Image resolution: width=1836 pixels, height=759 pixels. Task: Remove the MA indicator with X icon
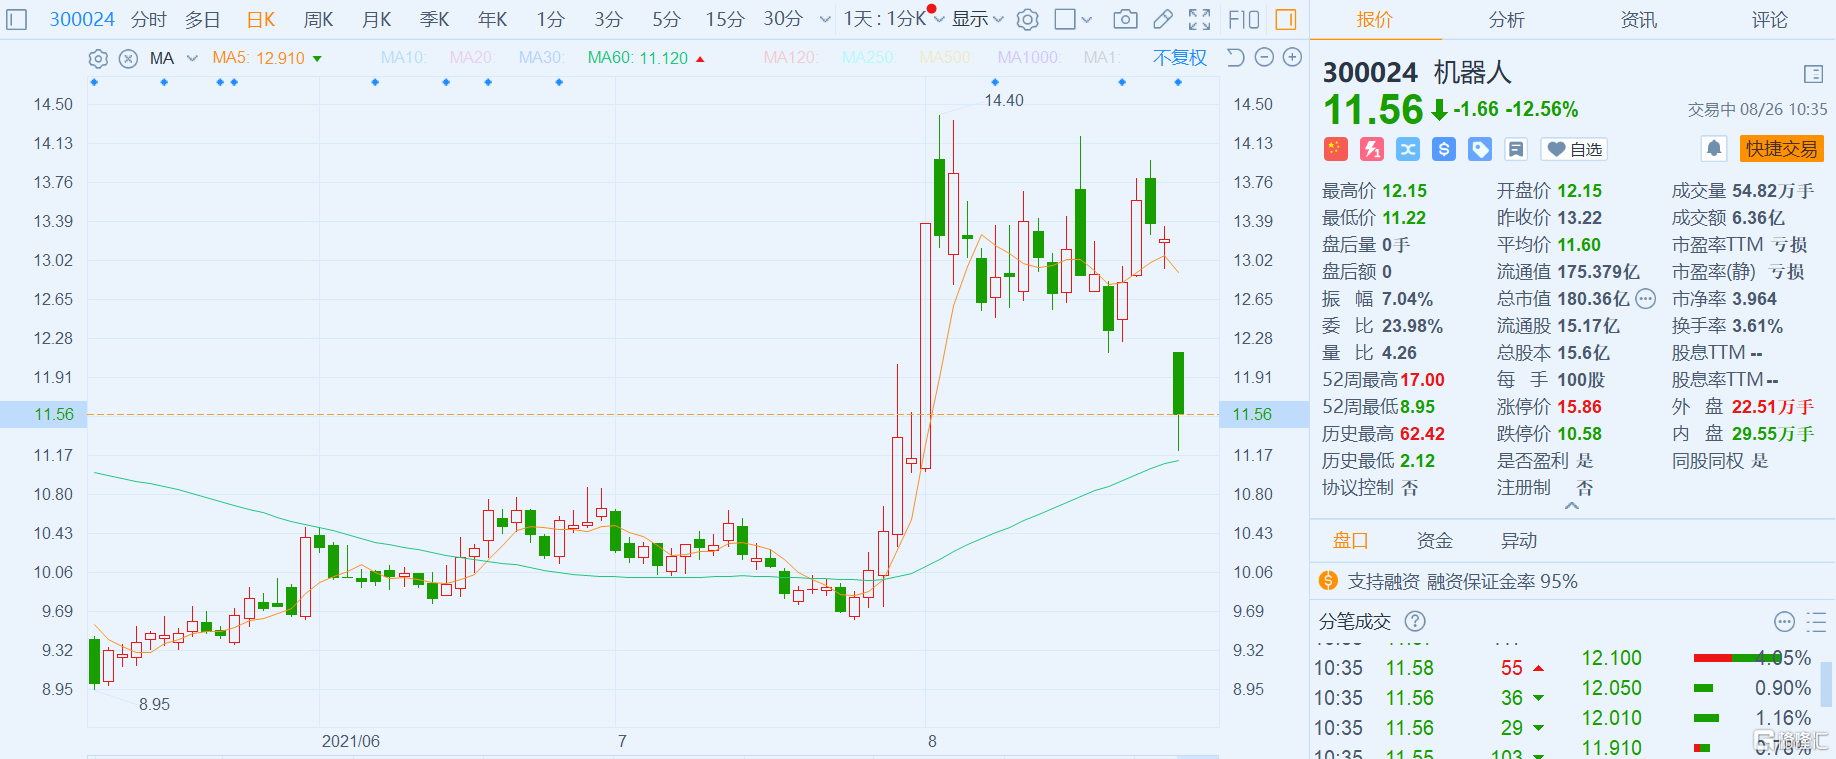(128, 59)
